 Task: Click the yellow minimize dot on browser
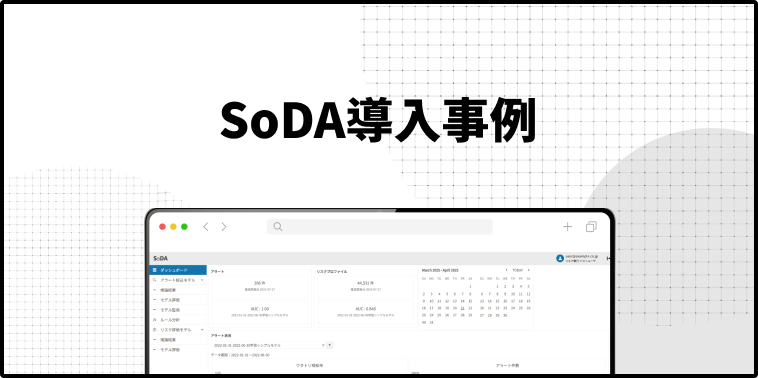click(173, 227)
